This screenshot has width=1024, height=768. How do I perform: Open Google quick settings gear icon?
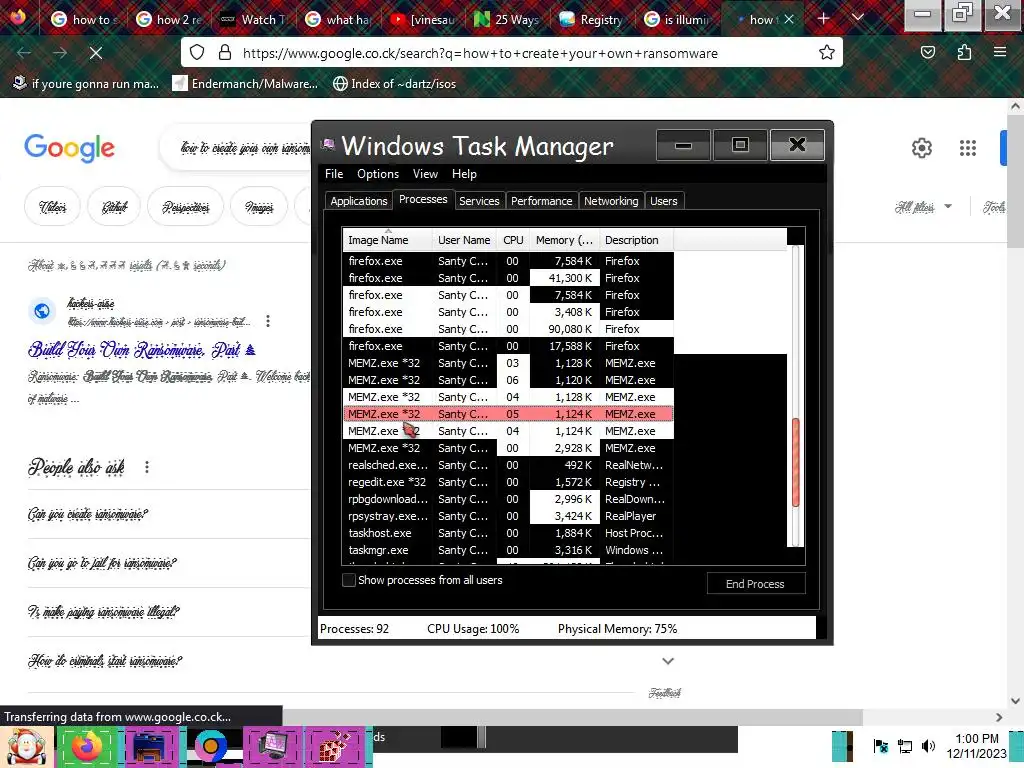coord(921,148)
